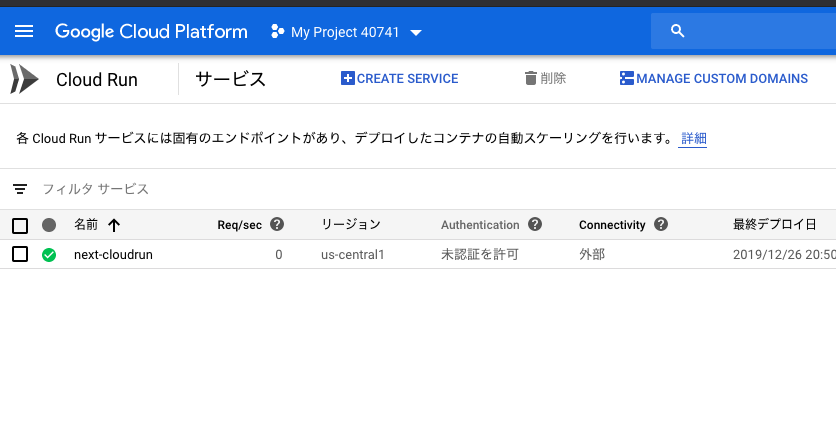Click the gray status circle in header
Viewport: 836px width, 445px height.
49,225
